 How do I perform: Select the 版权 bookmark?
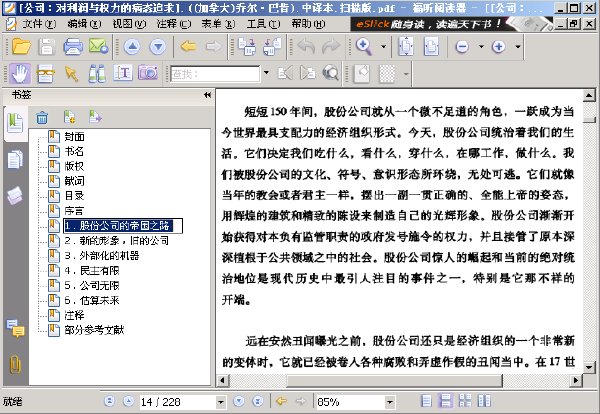74,166
